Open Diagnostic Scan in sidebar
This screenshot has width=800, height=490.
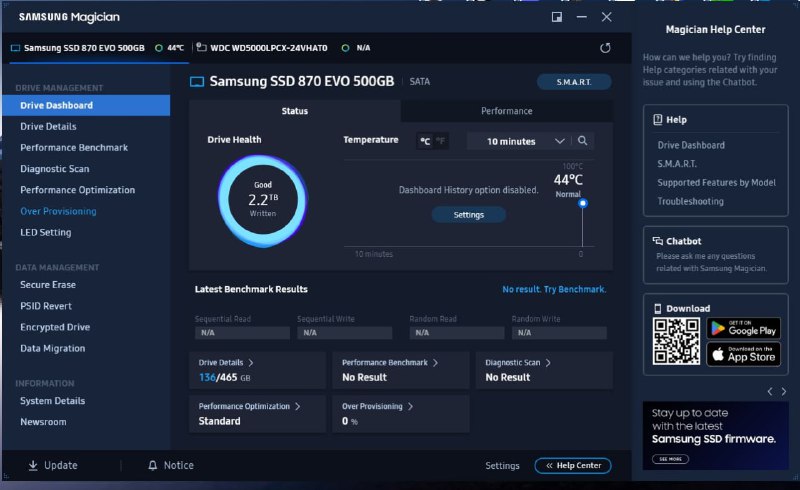(55, 168)
